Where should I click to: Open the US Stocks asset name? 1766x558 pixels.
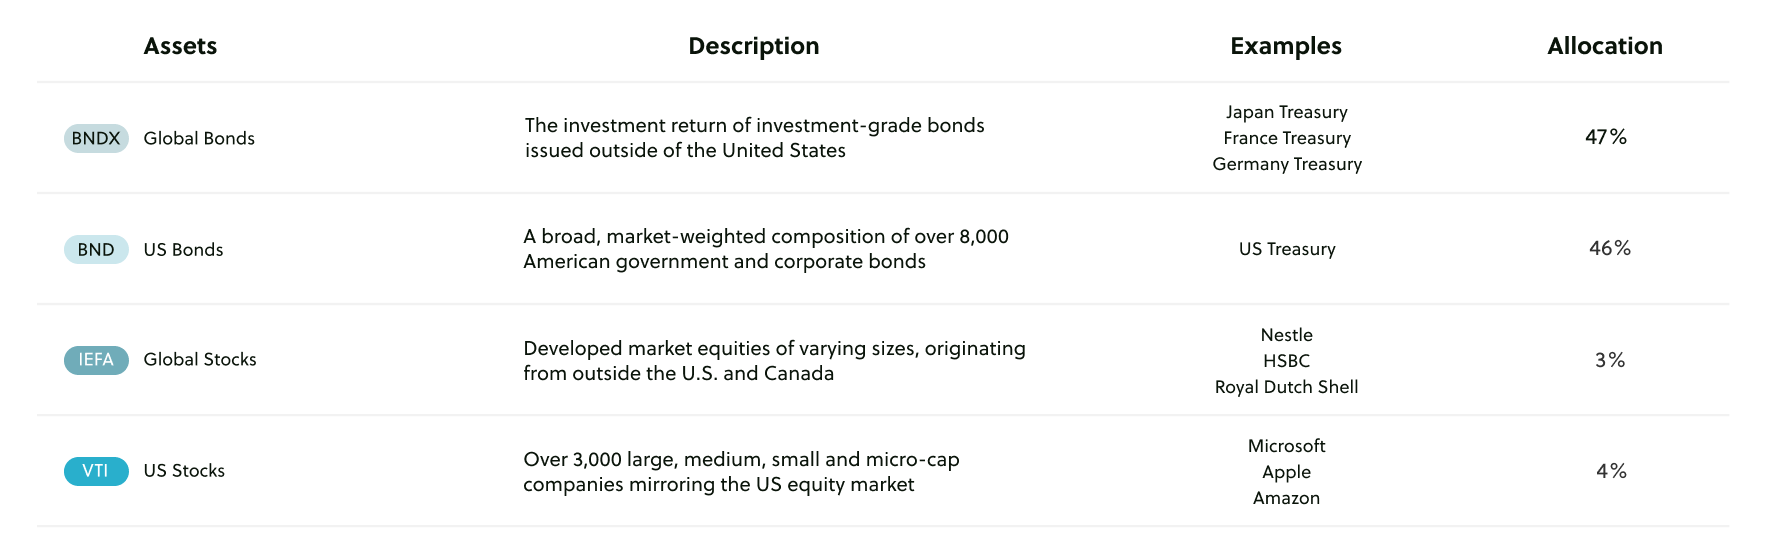184,470
